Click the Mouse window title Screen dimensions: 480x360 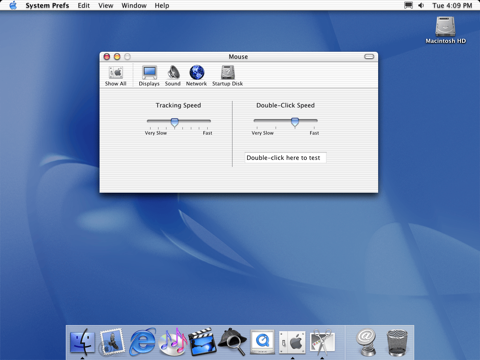point(238,57)
